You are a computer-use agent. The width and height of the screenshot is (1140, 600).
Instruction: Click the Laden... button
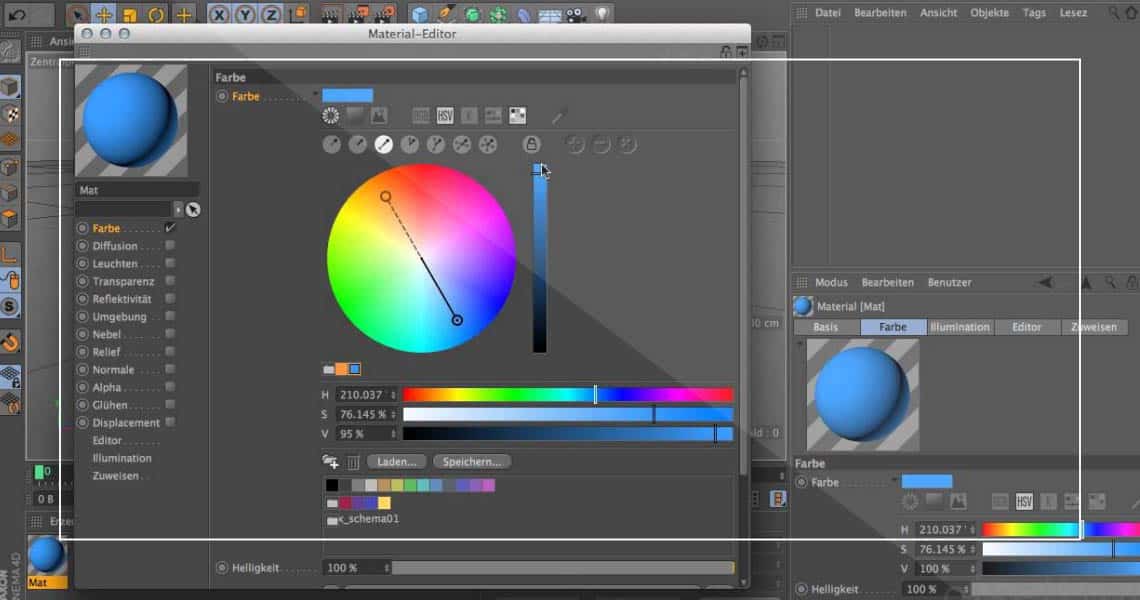click(397, 462)
